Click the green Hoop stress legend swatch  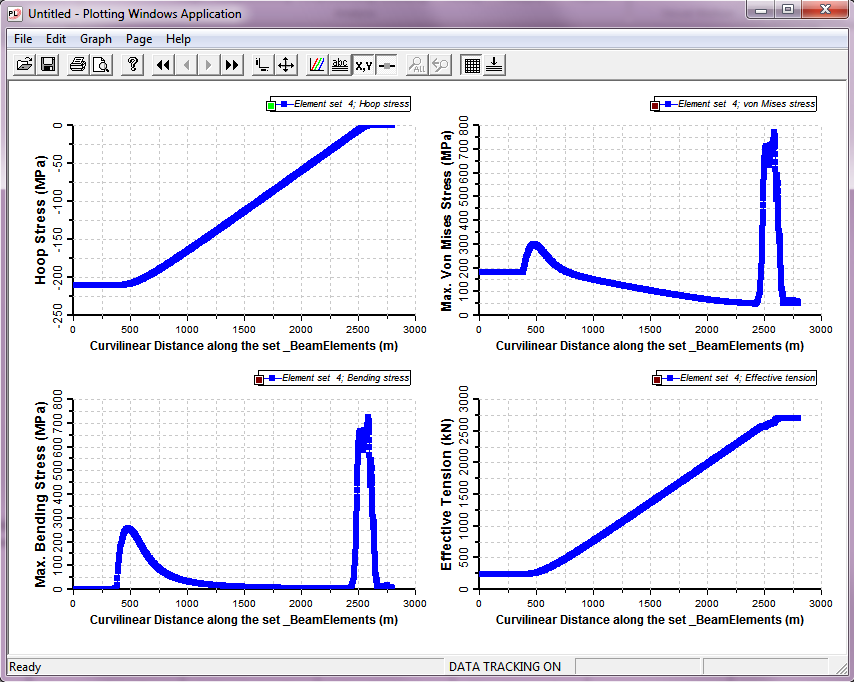point(271,105)
